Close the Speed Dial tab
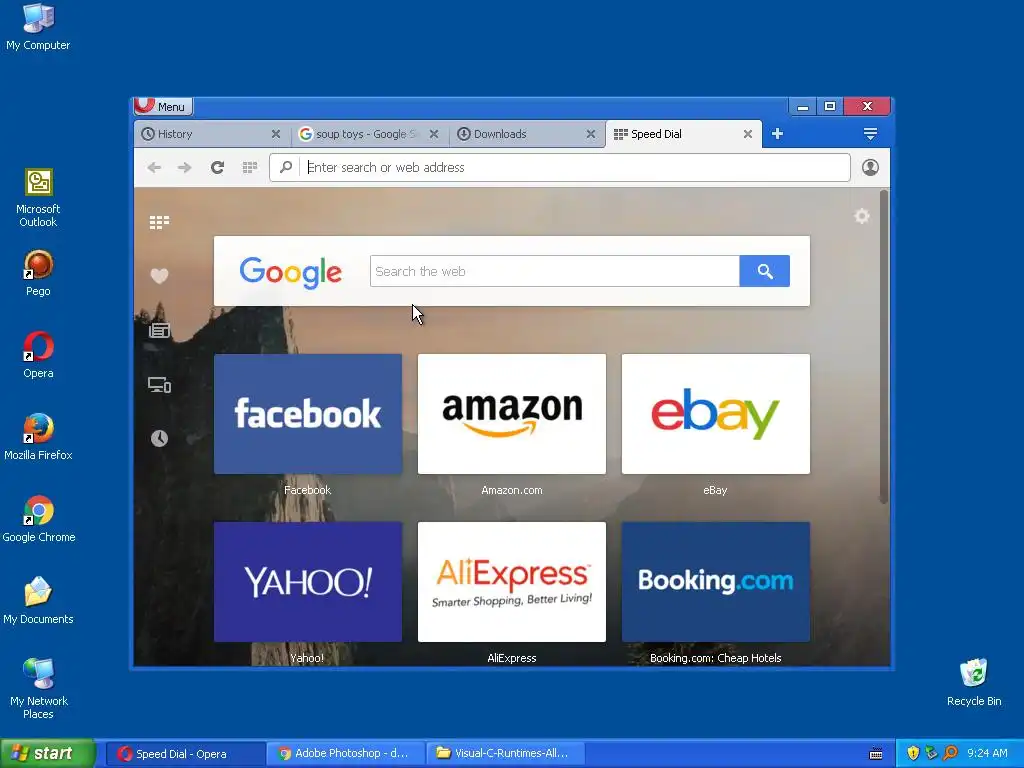The image size is (1024, 768). pos(748,134)
